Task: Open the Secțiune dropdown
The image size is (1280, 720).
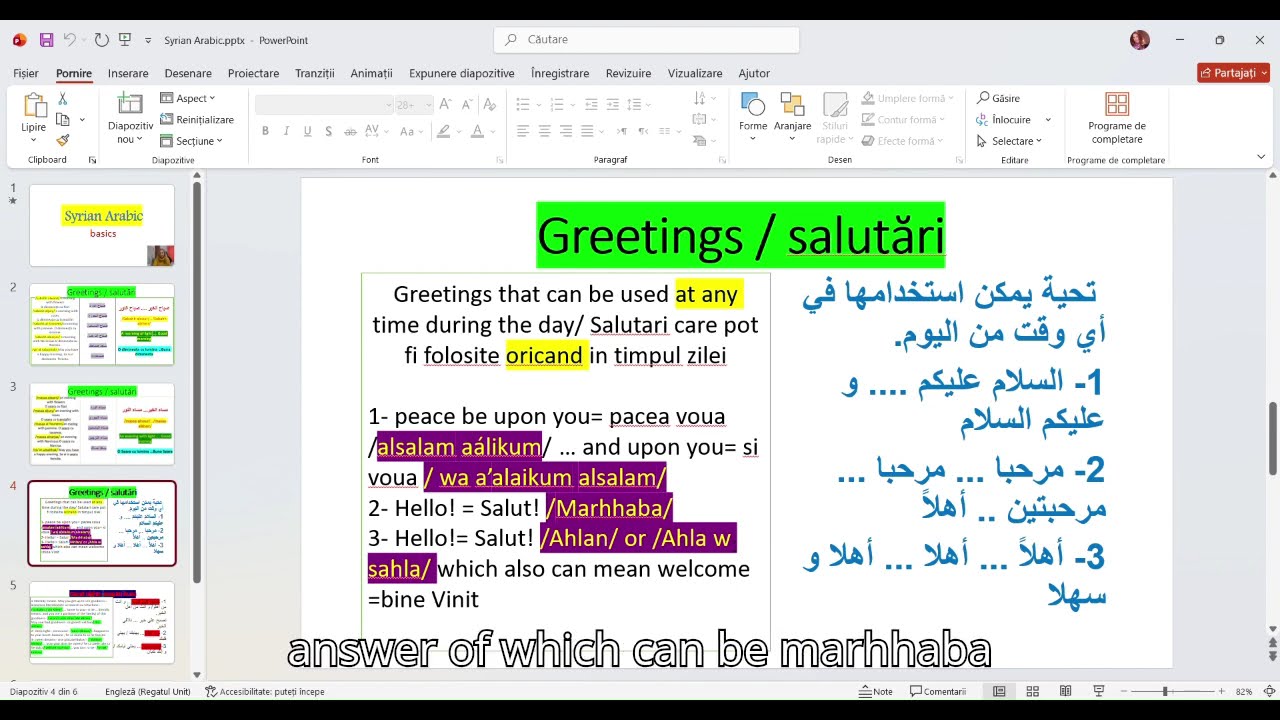Action: click(192, 141)
